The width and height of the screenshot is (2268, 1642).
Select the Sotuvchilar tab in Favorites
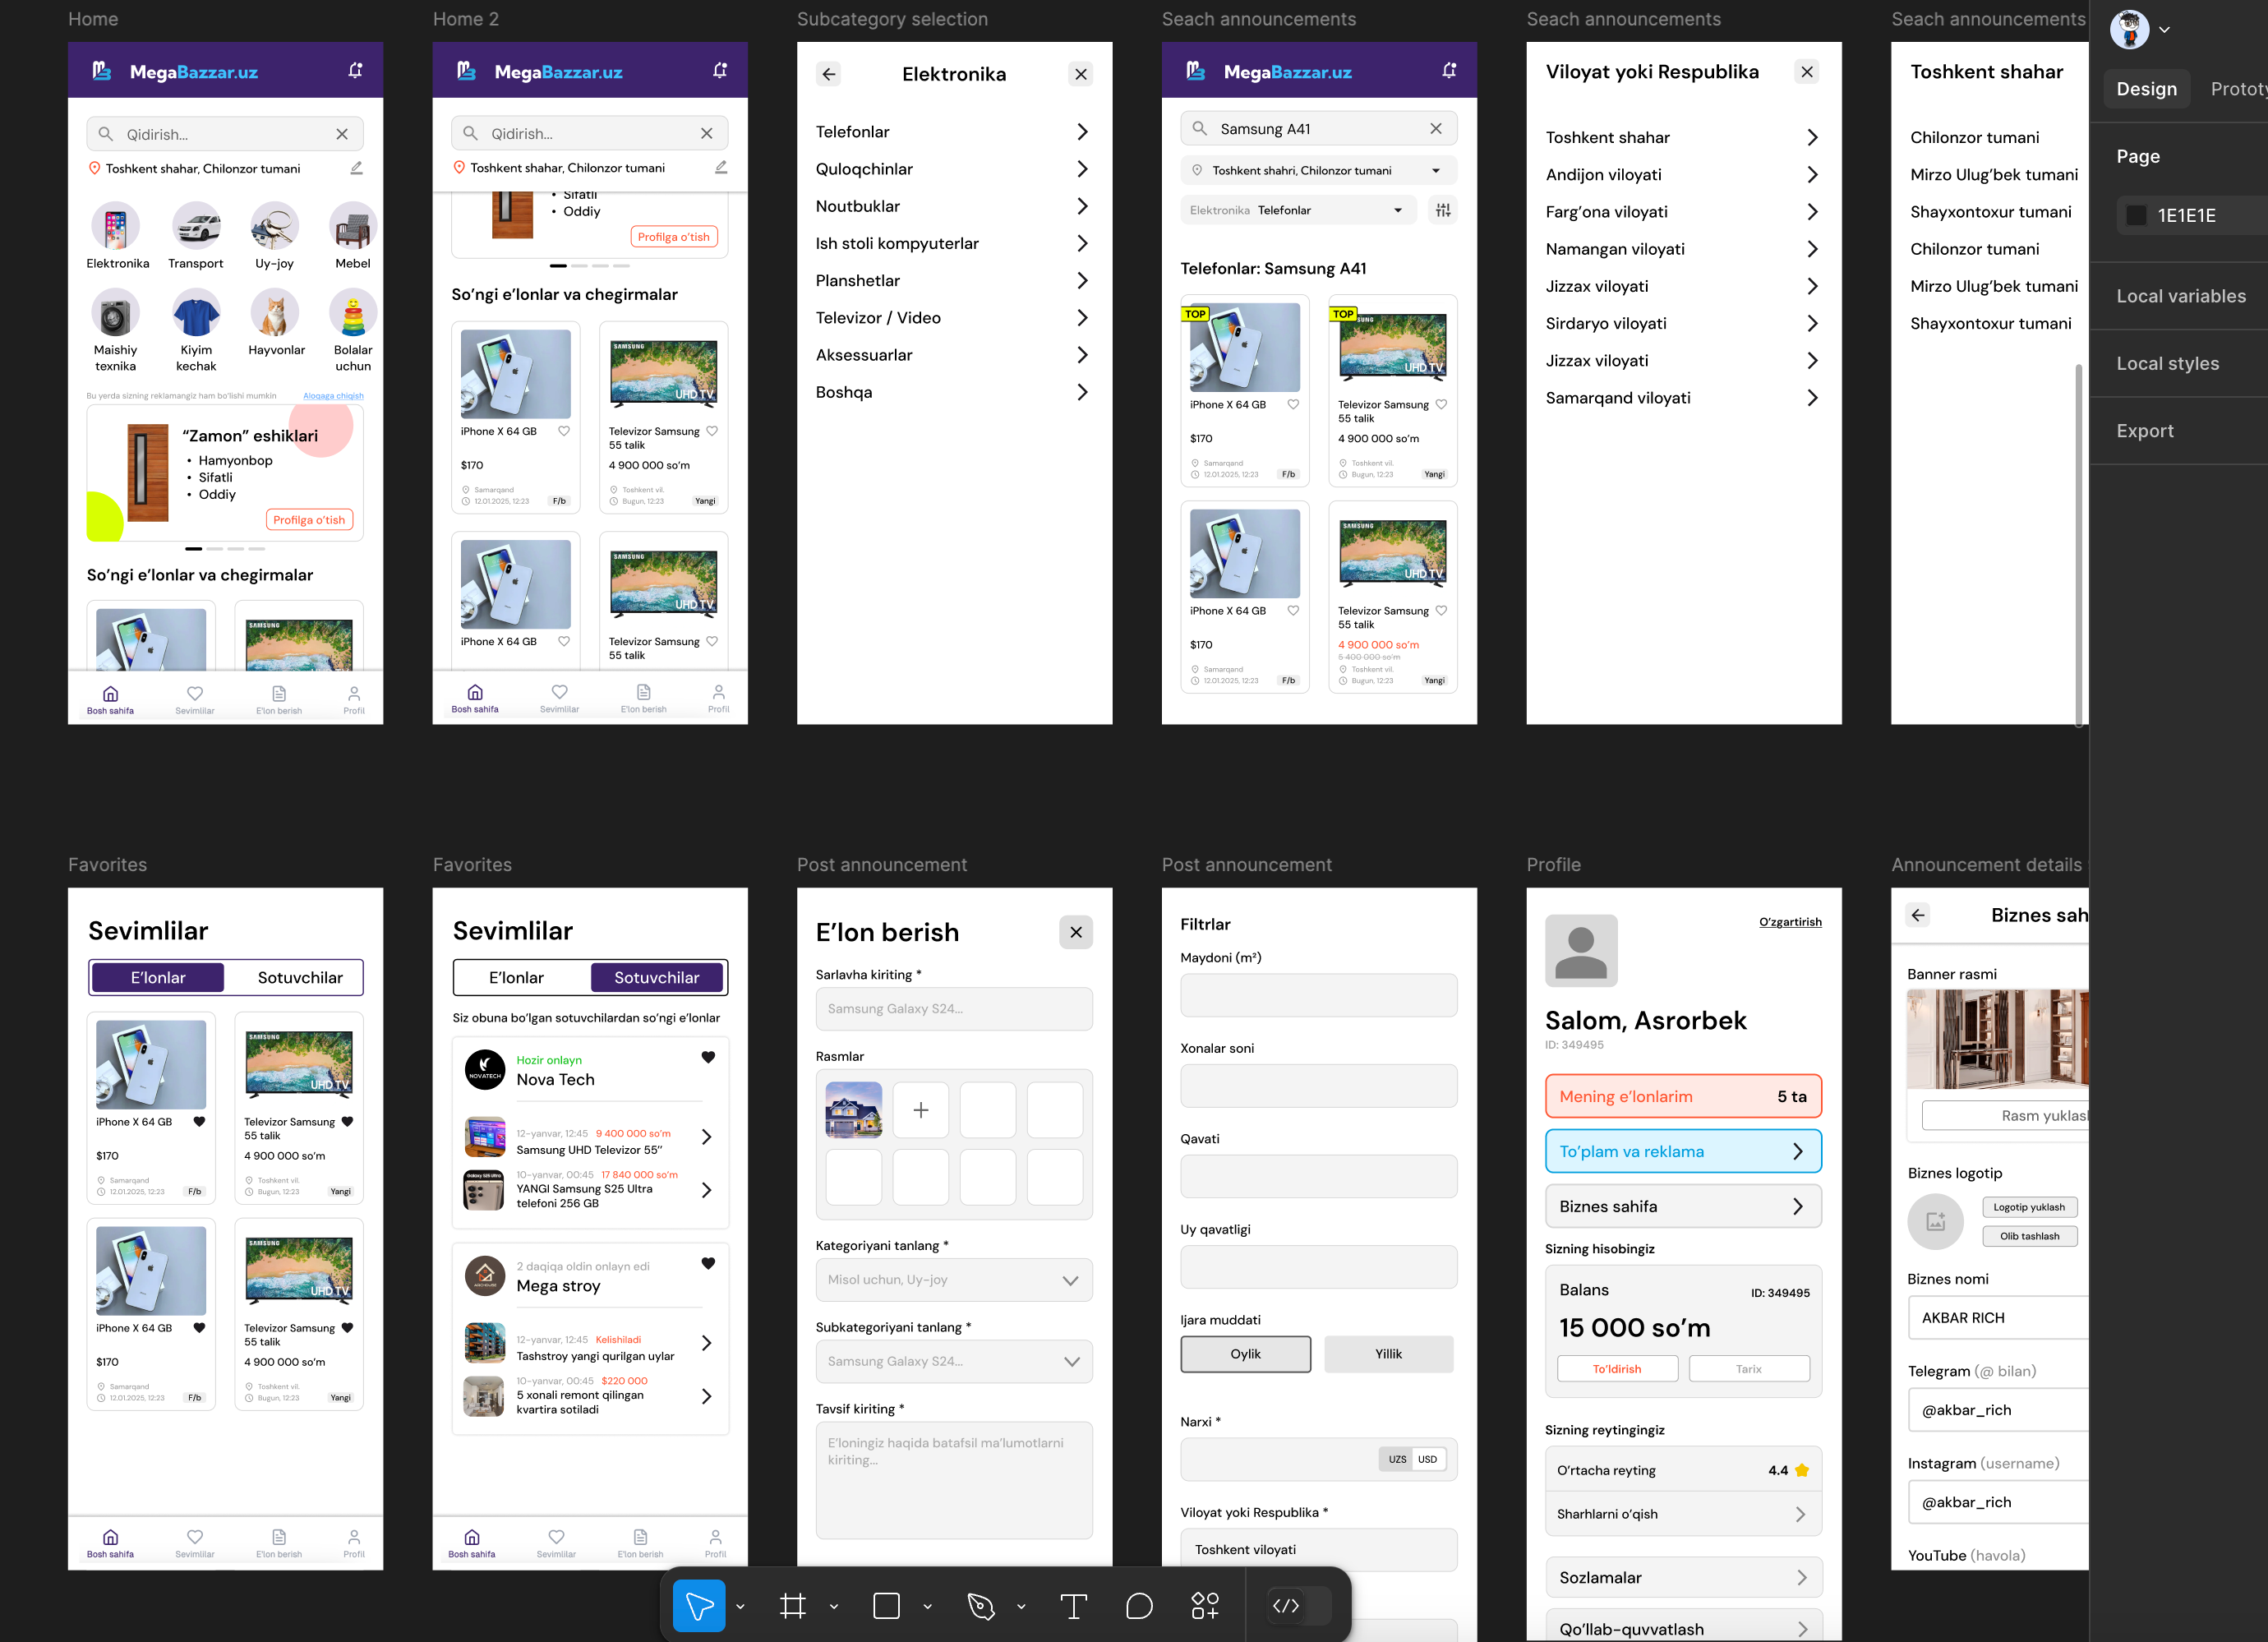click(300, 978)
